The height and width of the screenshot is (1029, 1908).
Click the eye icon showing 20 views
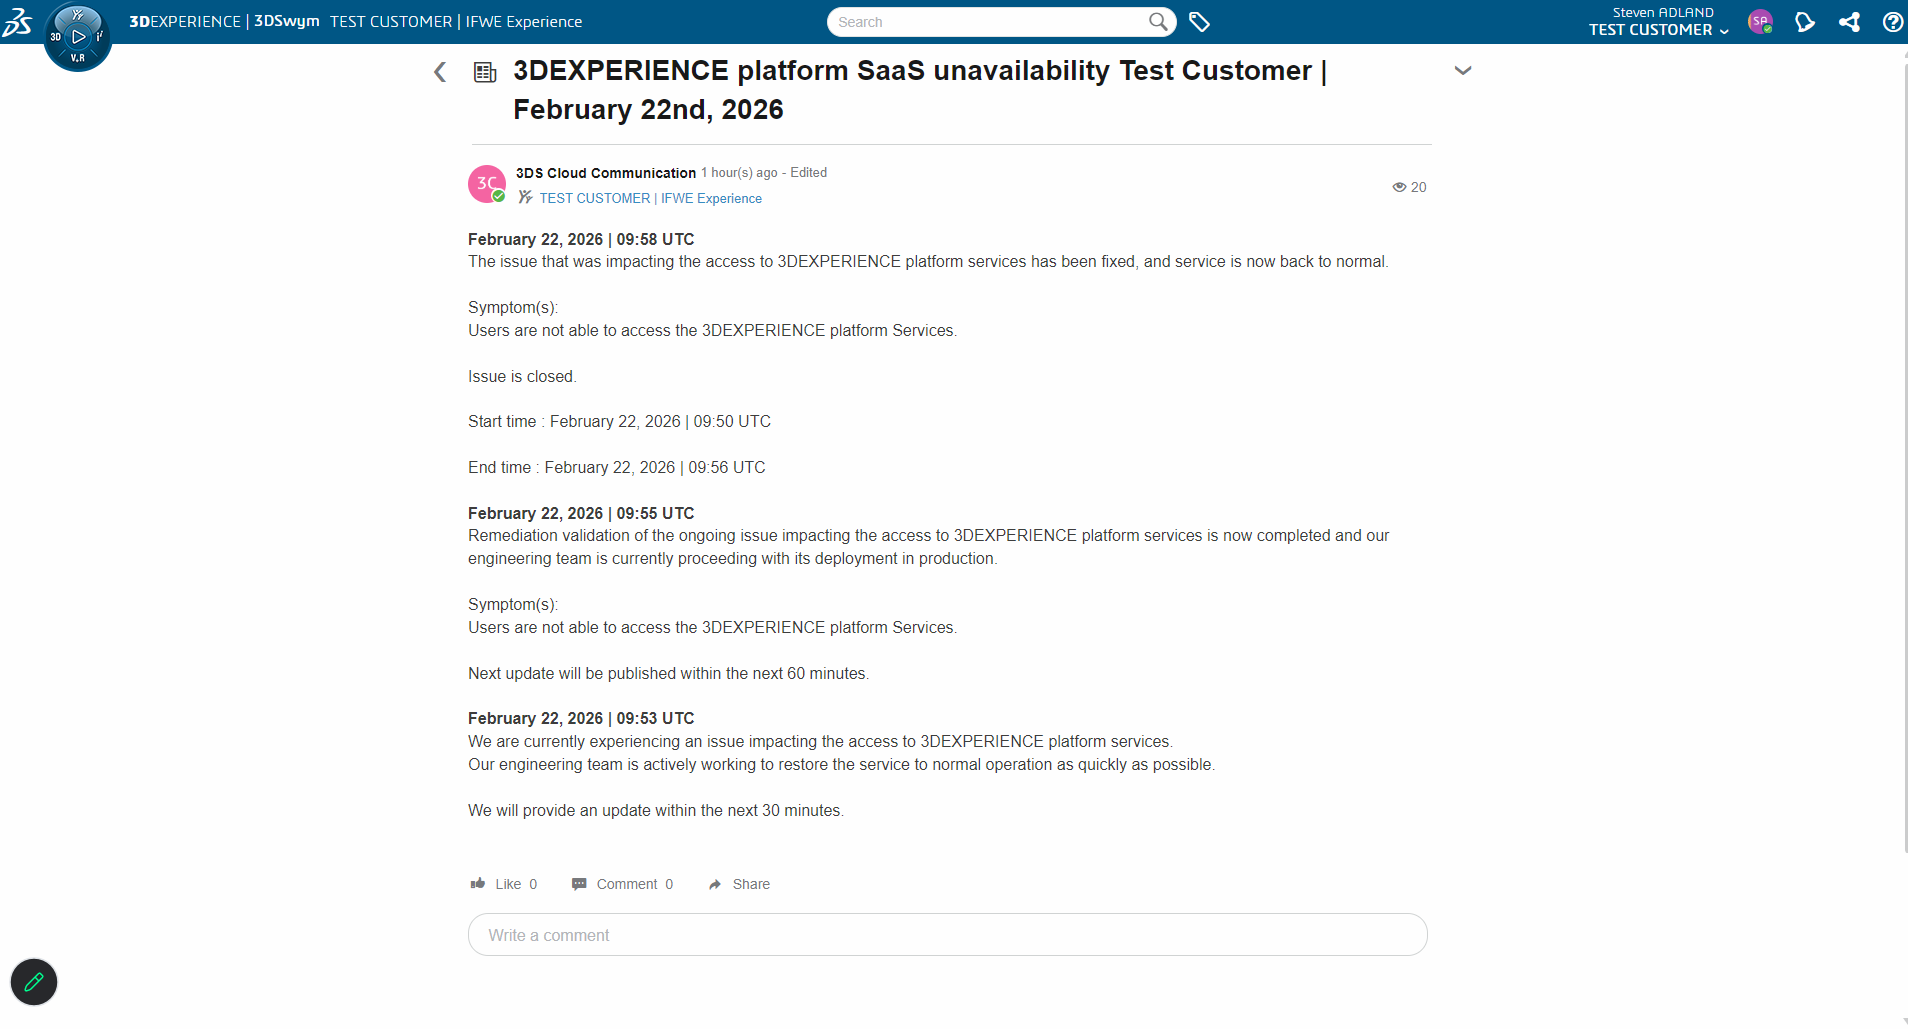(1399, 187)
